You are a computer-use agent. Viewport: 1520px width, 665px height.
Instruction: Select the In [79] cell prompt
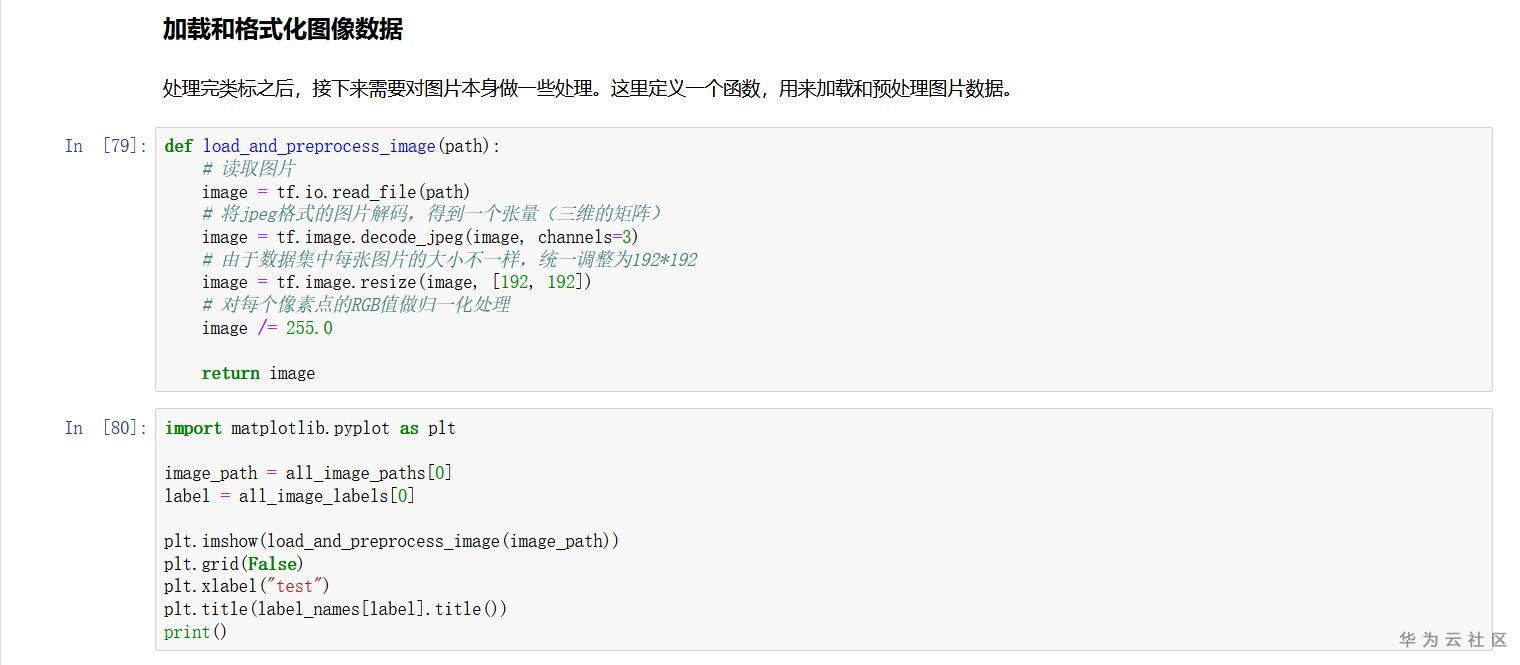click(x=104, y=146)
